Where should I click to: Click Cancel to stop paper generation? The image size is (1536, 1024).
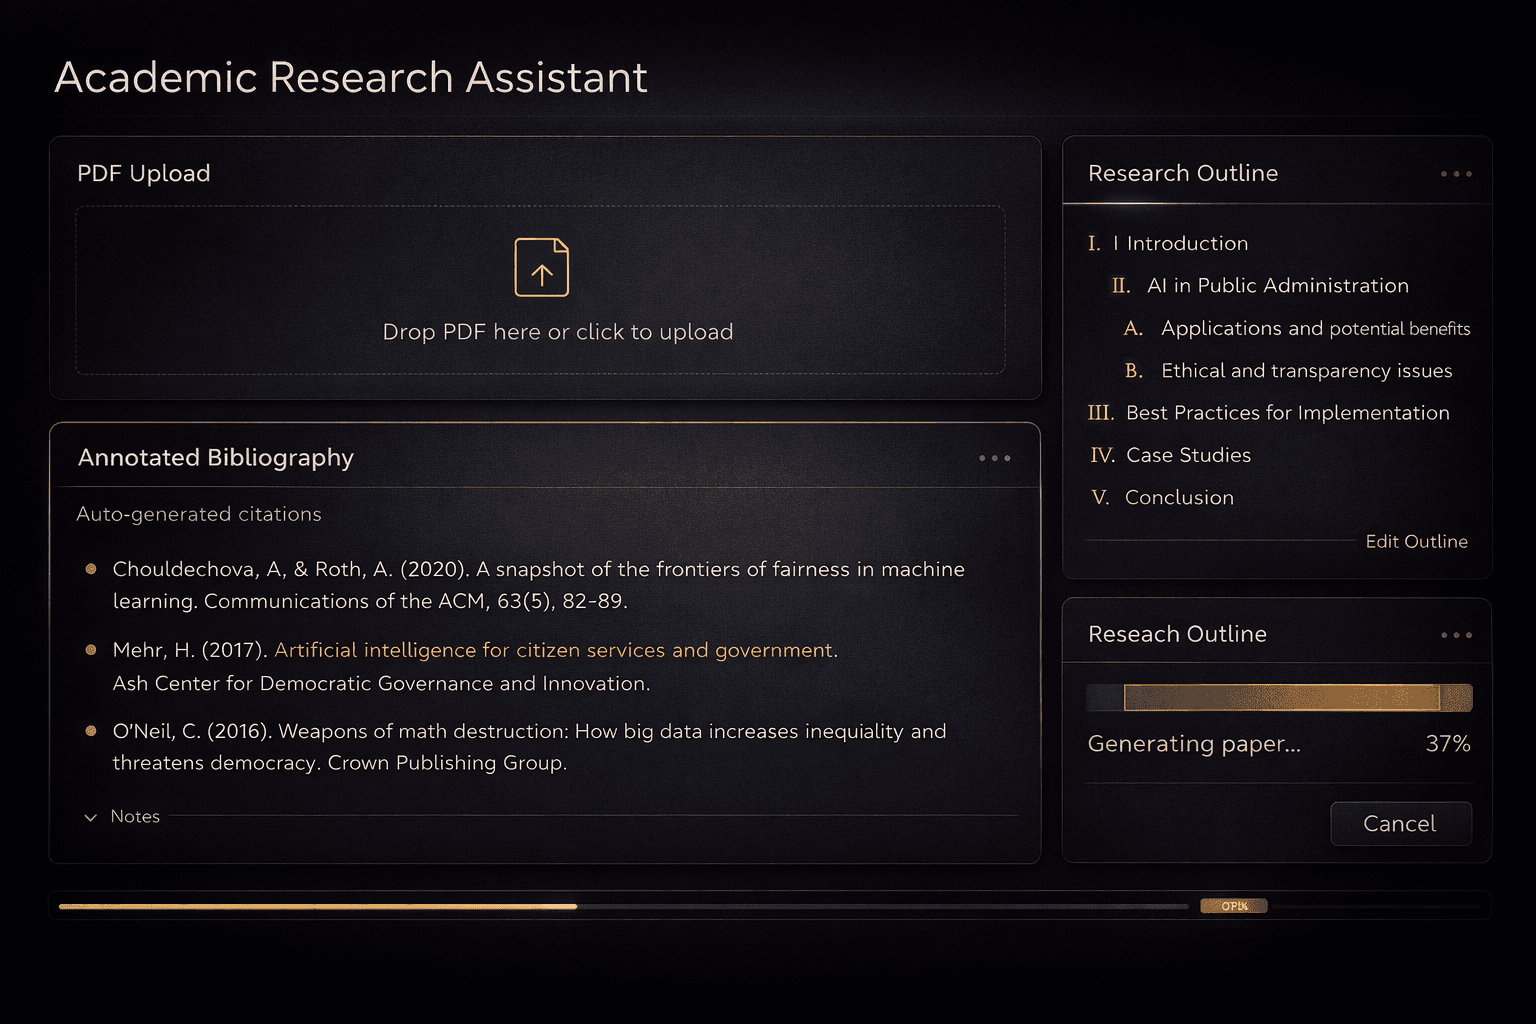coord(1400,823)
